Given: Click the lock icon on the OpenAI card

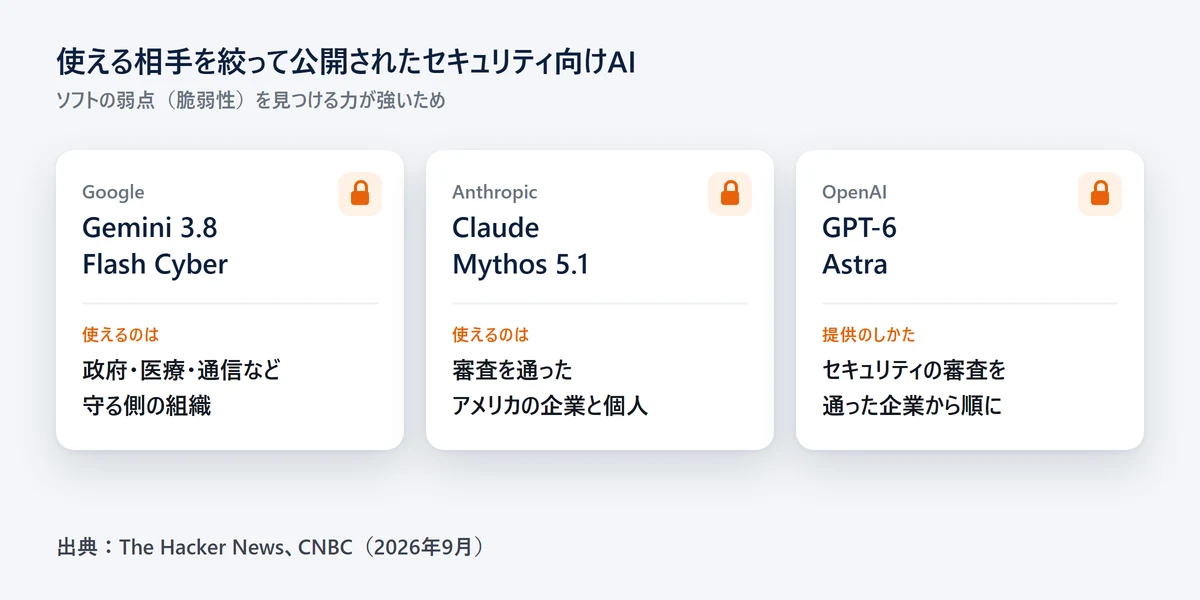Looking at the screenshot, I should point(1100,194).
